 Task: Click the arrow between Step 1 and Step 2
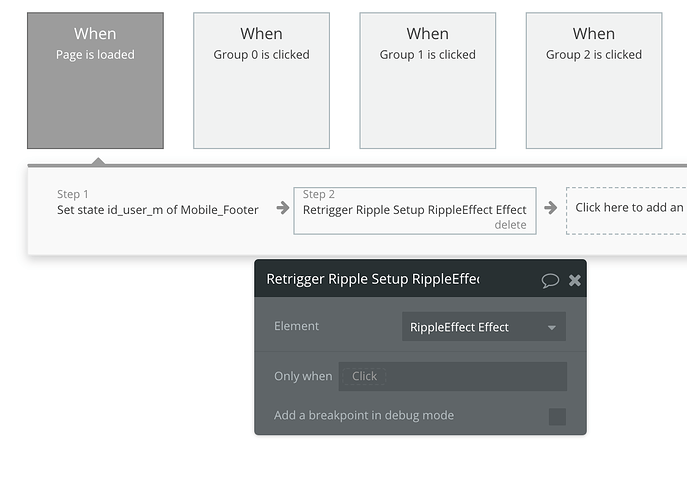(283, 209)
